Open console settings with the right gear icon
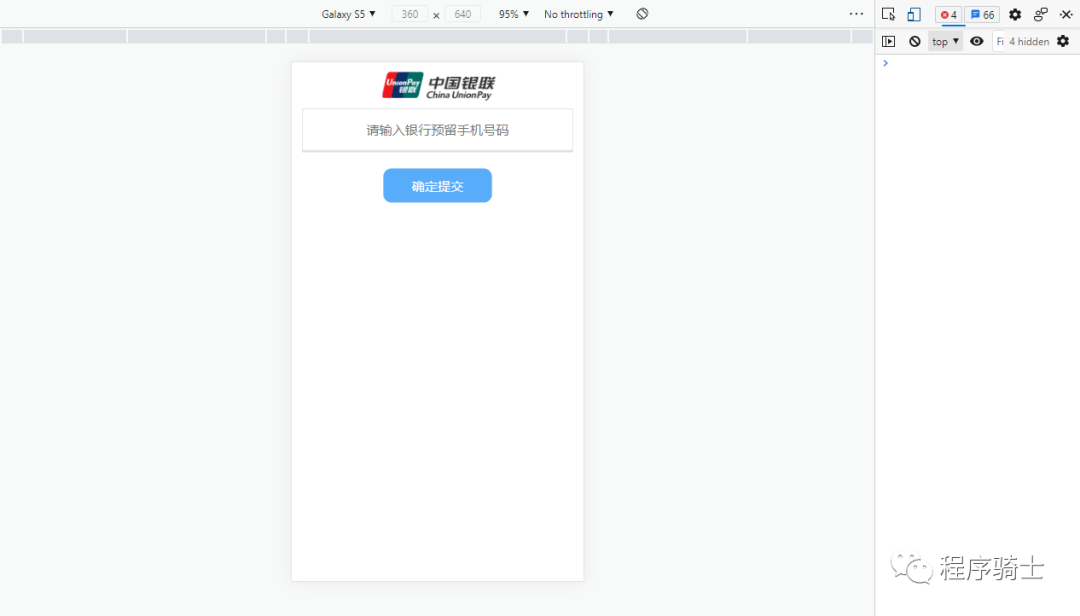Viewport: 1080px width, 616px height. click(1063, 41)
